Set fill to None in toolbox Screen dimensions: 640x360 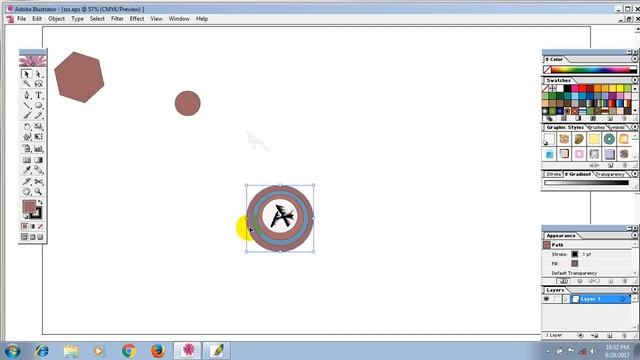click(x=40, y=227)
